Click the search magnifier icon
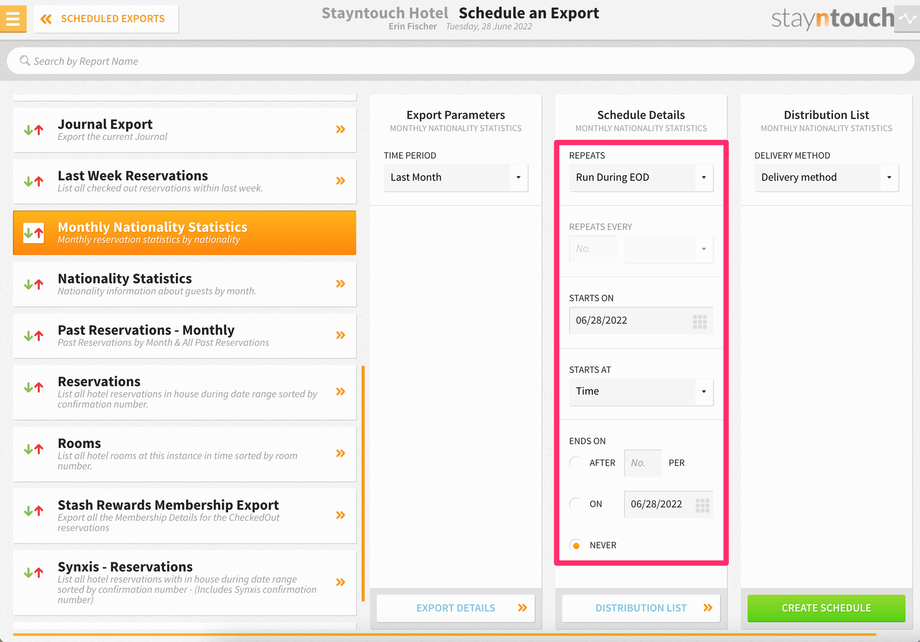Image resolution: width=920 pixels, height=642 pixels. click(x=25, y=61)
